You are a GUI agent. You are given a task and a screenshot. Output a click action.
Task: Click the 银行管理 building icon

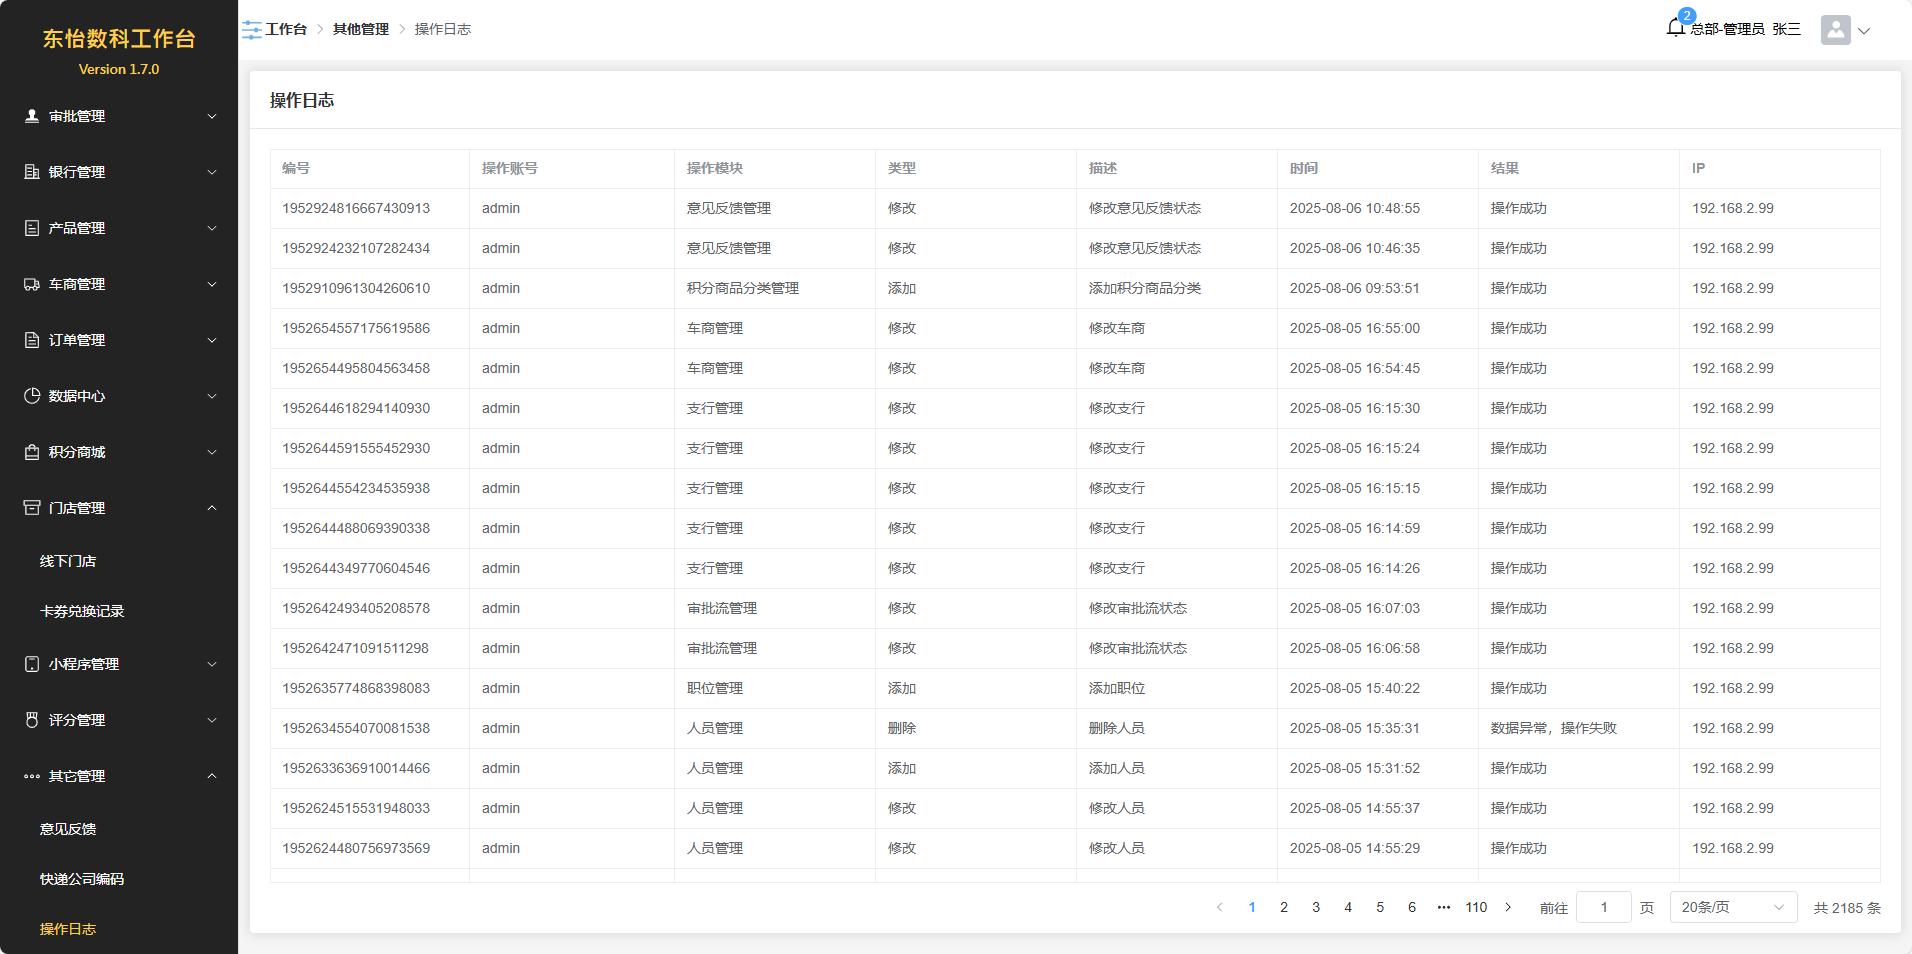pyautogui.click(x=32, y=172)
